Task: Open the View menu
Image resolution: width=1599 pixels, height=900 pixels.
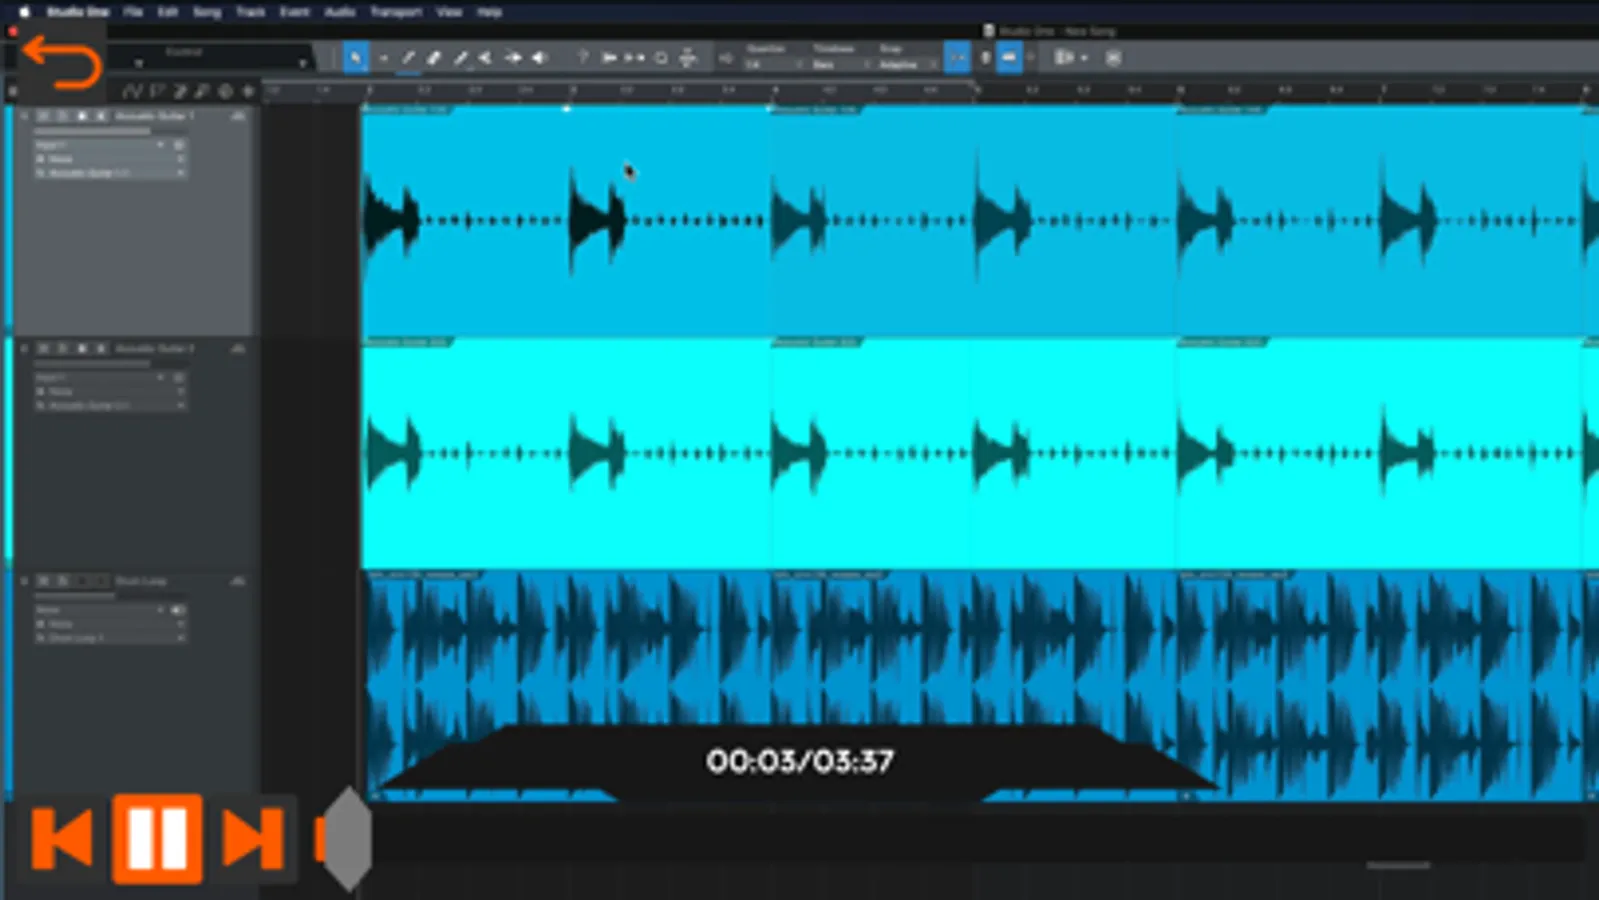Action: click(449, 12)
